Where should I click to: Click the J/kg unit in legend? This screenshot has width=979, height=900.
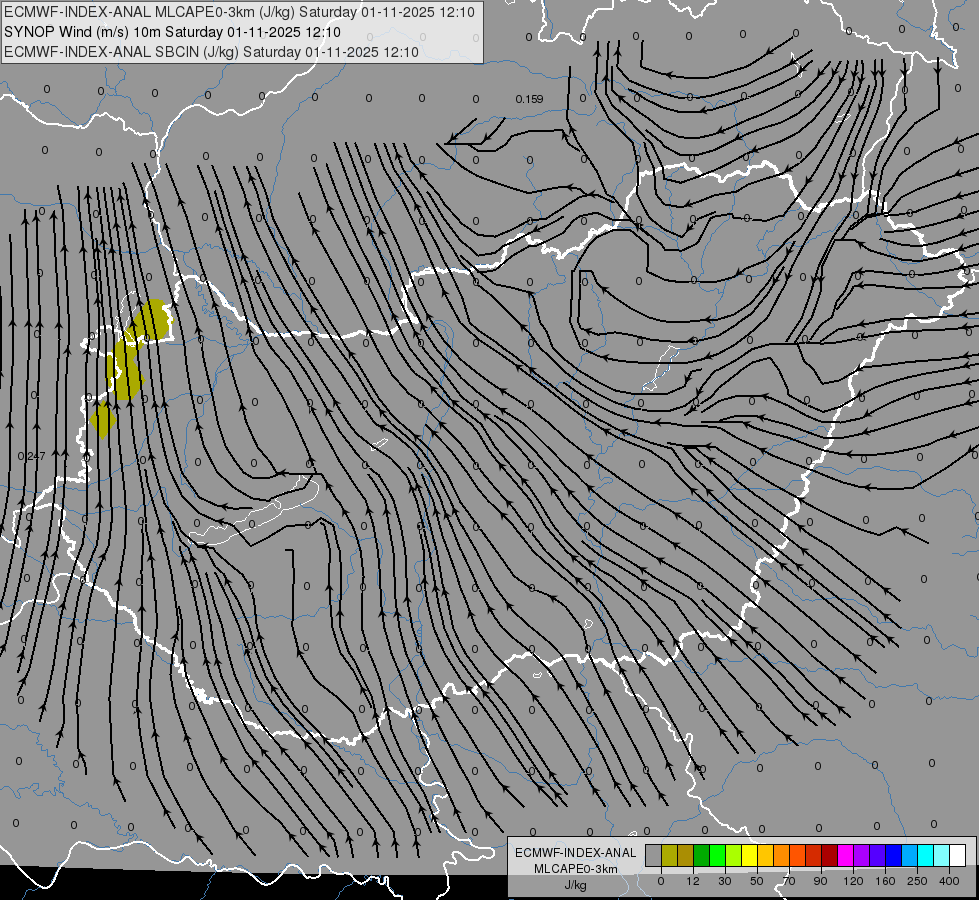coord(576,885)
